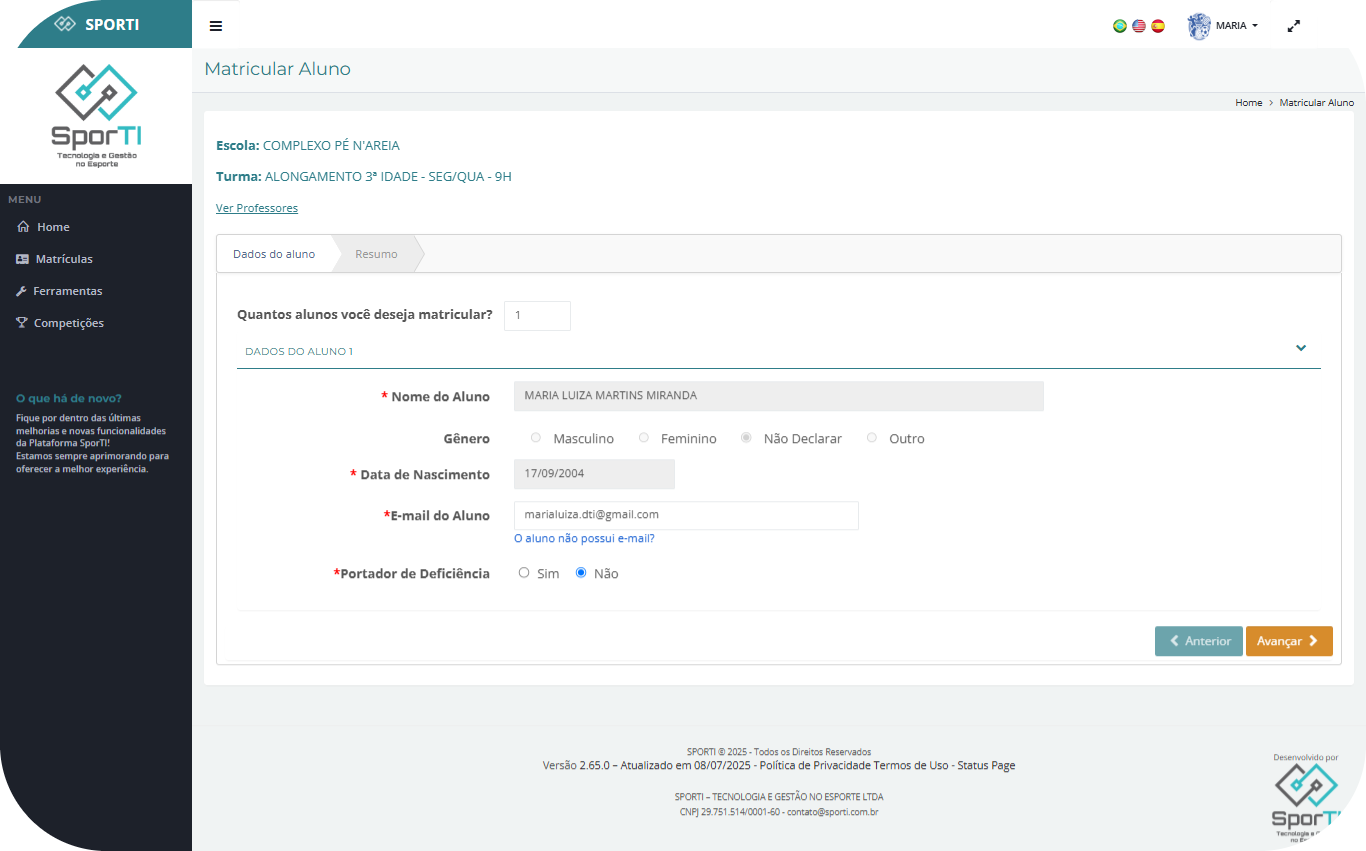This screenshot has height=851, width=1366.
Task: Collapse the Dados do Aluno 1 section
Action: tap(1301, 348)
